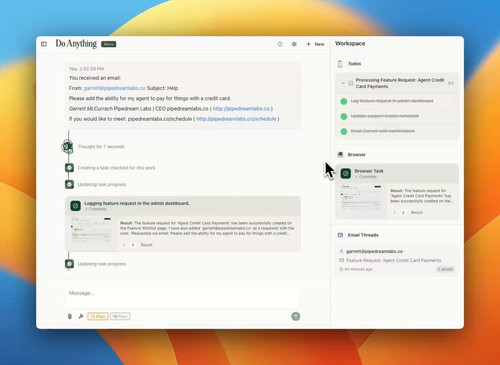
Task: Click the first Updating task progress step icon
Action: tap(69, 184)
